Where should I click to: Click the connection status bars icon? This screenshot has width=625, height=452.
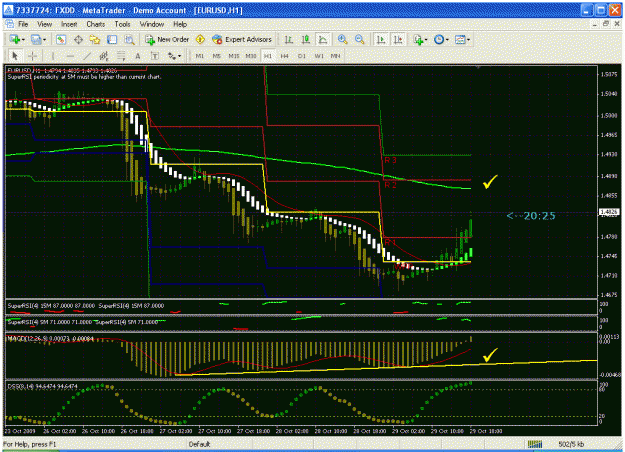[x=535, y=444]
